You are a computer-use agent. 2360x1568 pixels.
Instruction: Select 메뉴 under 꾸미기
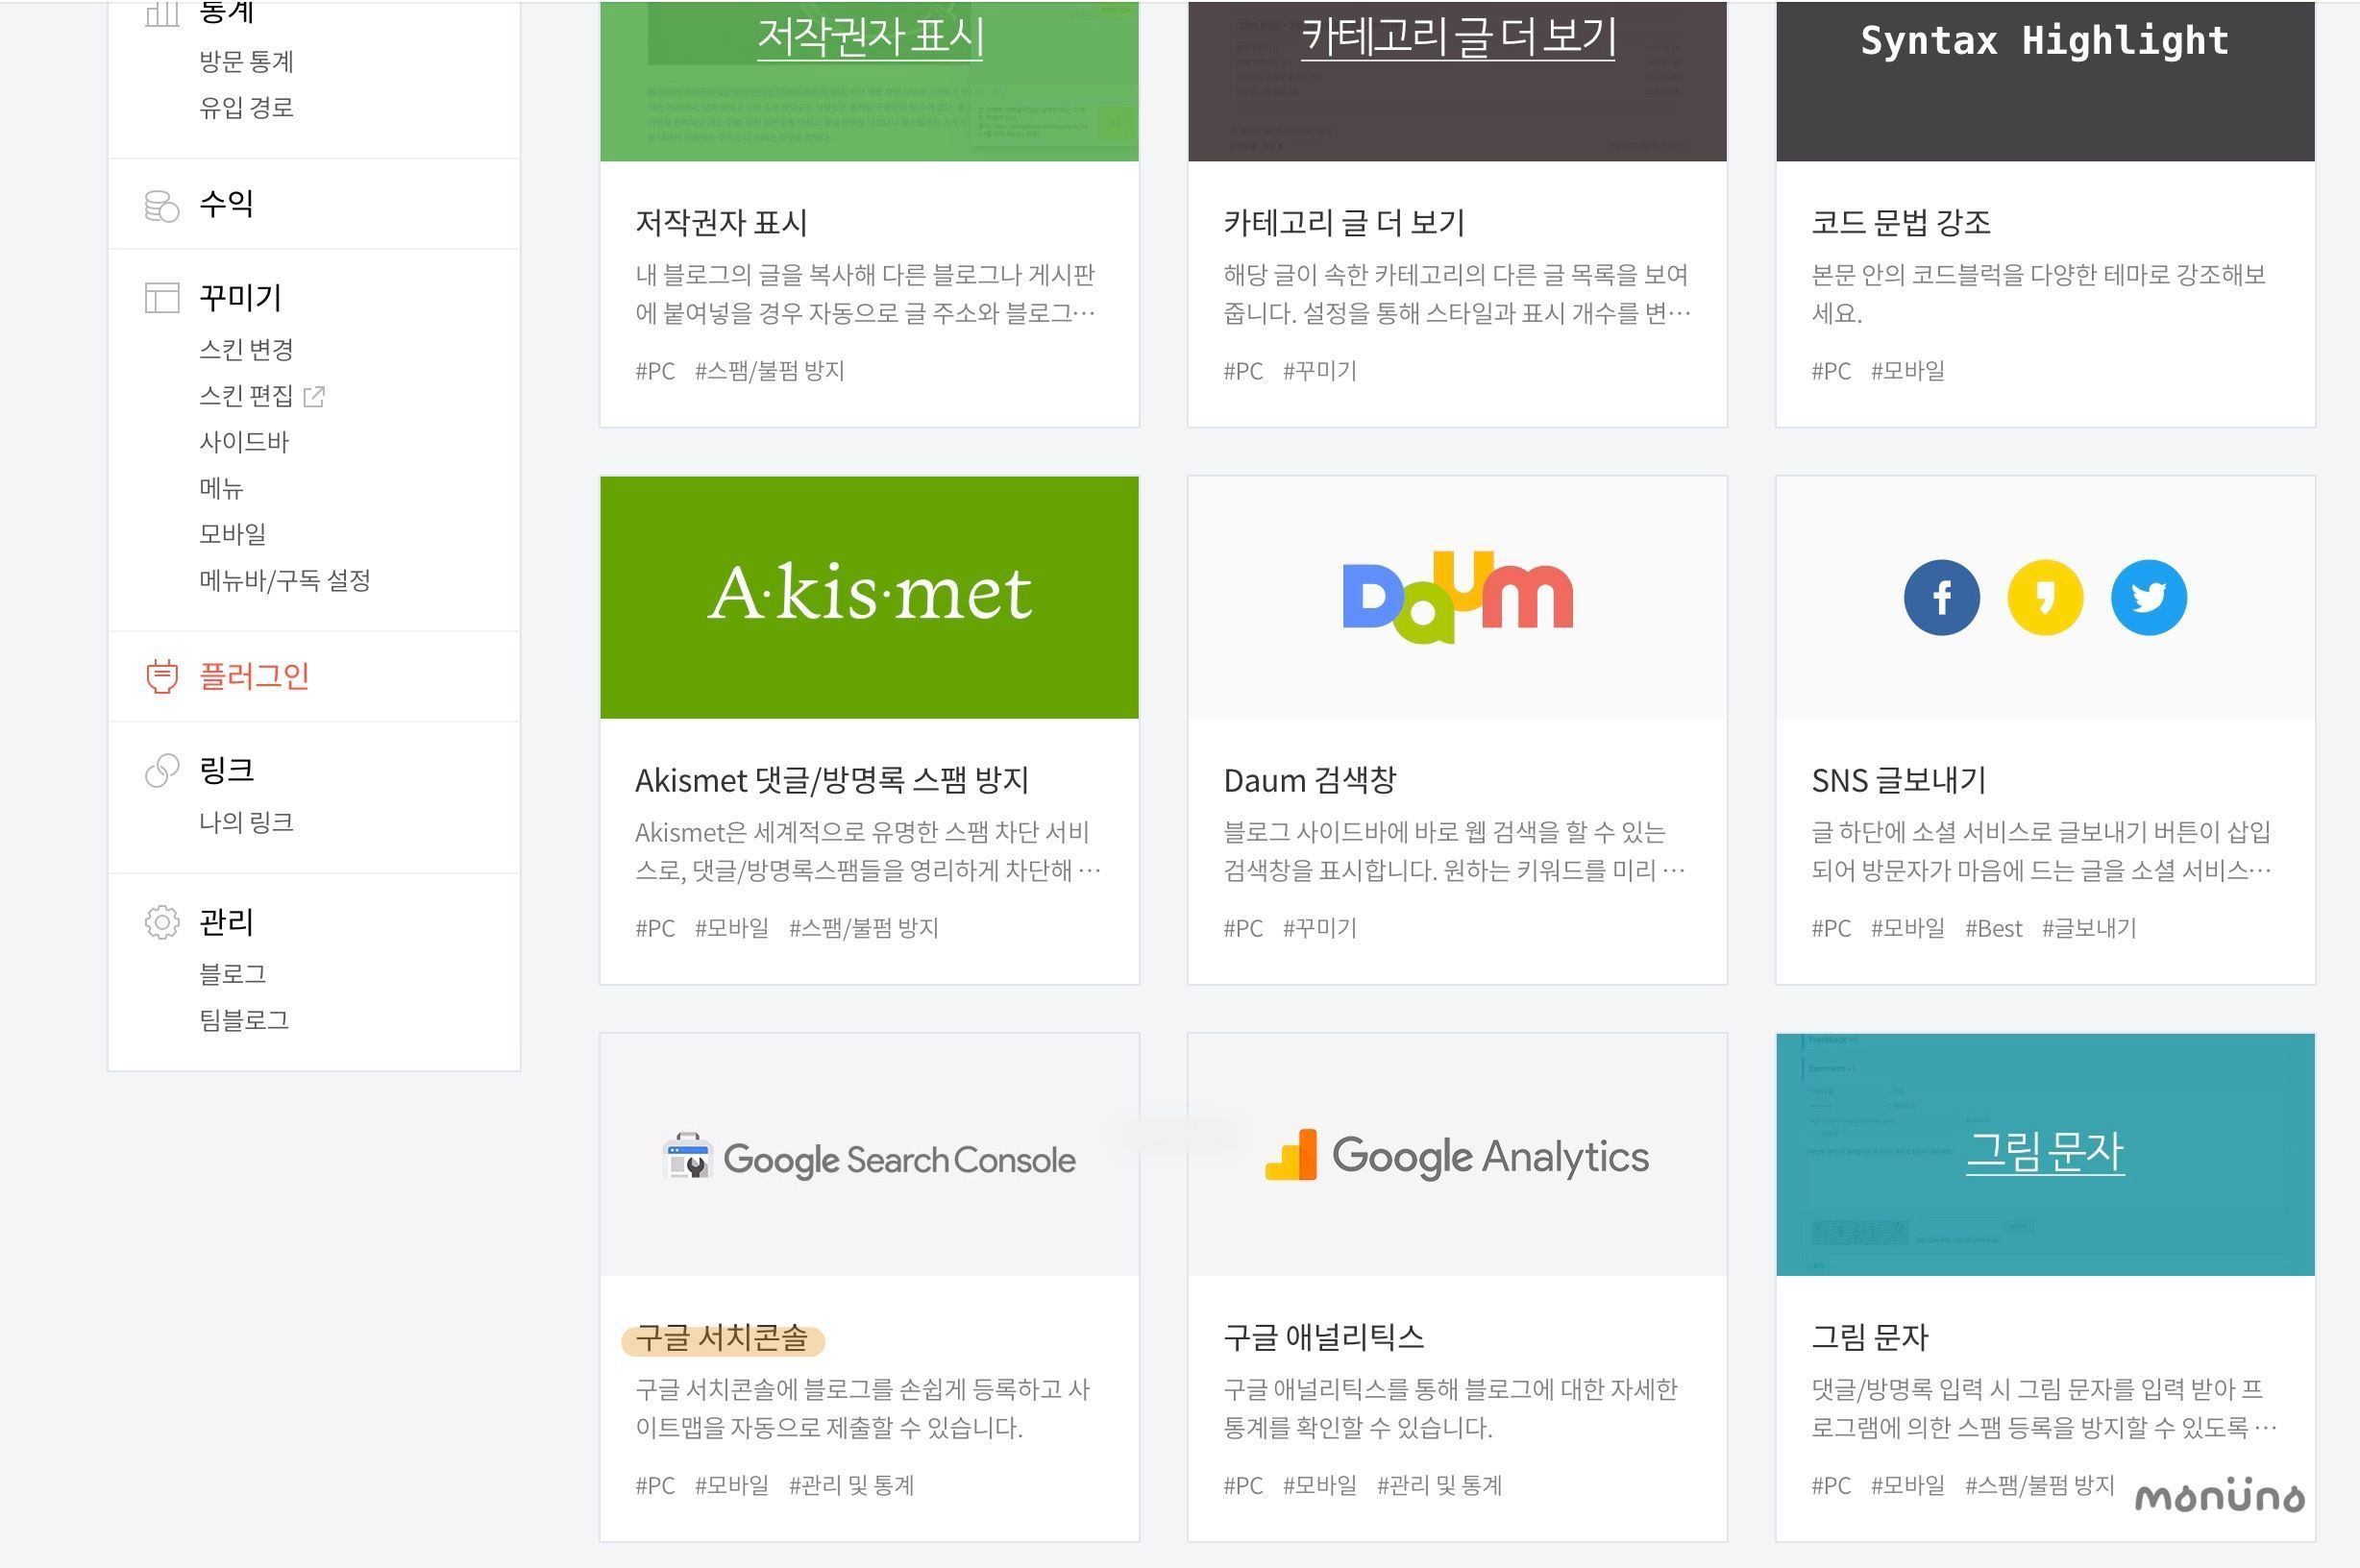click(x=221, y=488)
